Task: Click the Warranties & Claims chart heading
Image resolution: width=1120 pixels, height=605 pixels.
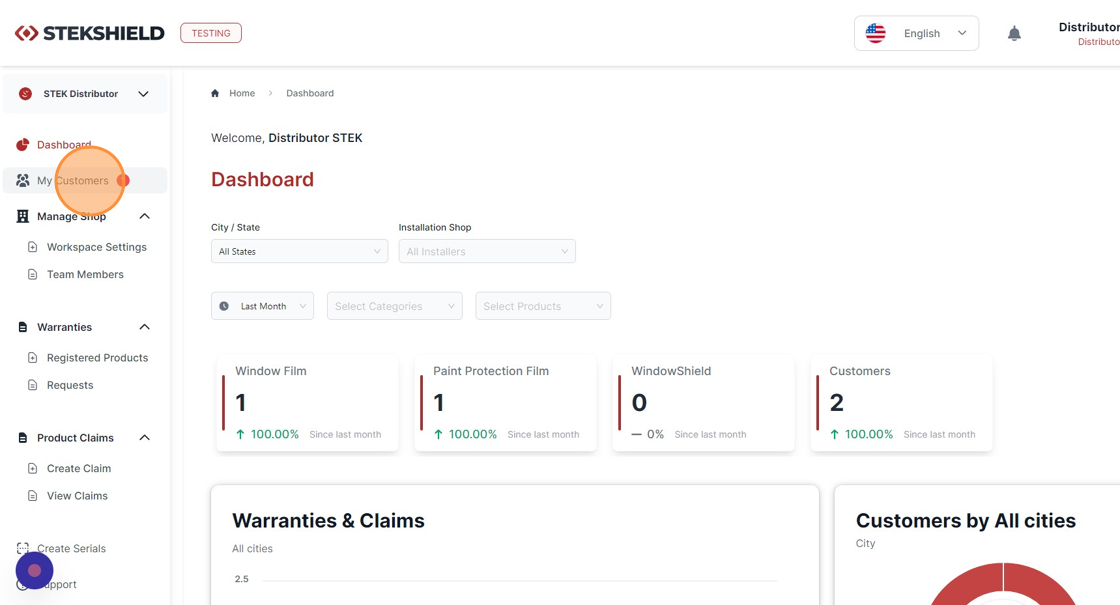Action: click(x=328, y=521)
